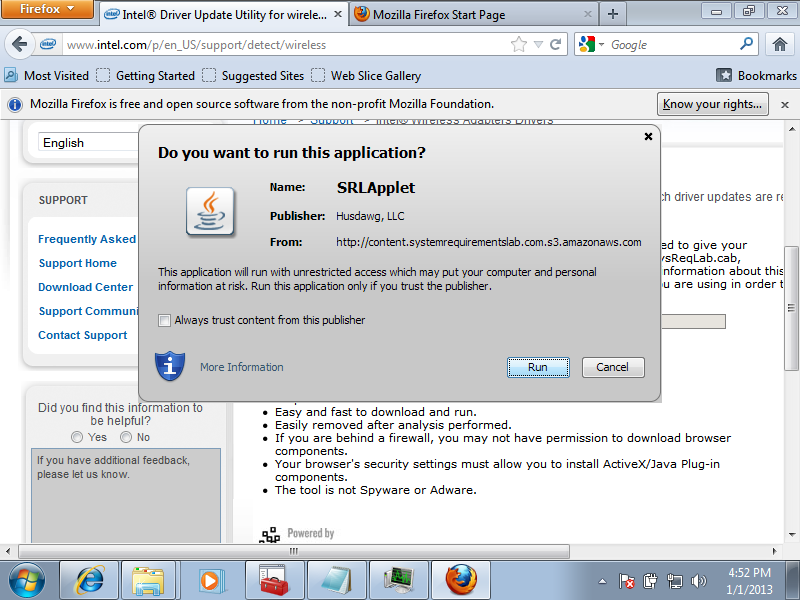Click the scroll down arrow
Image resolution: width=800 pixels, height=600 pixels.
[x=791, y=535]
